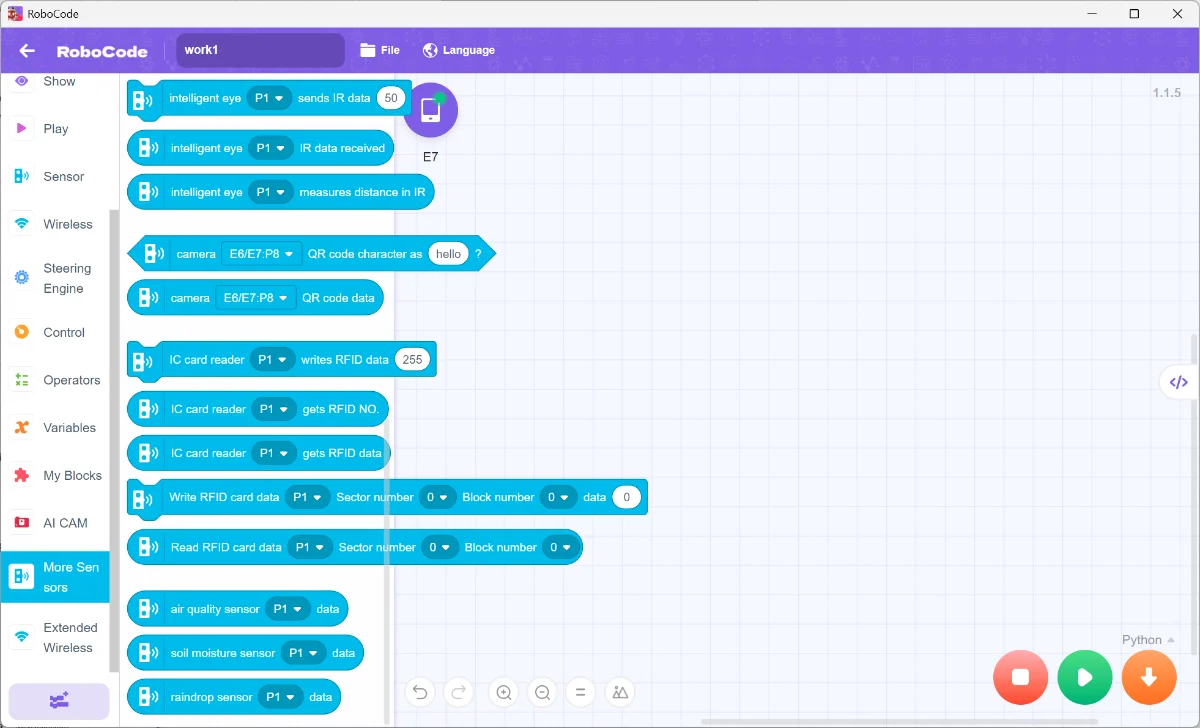Open P1 dropdown in writes RFID data block

pyautogui.click(x=273, y=360)
